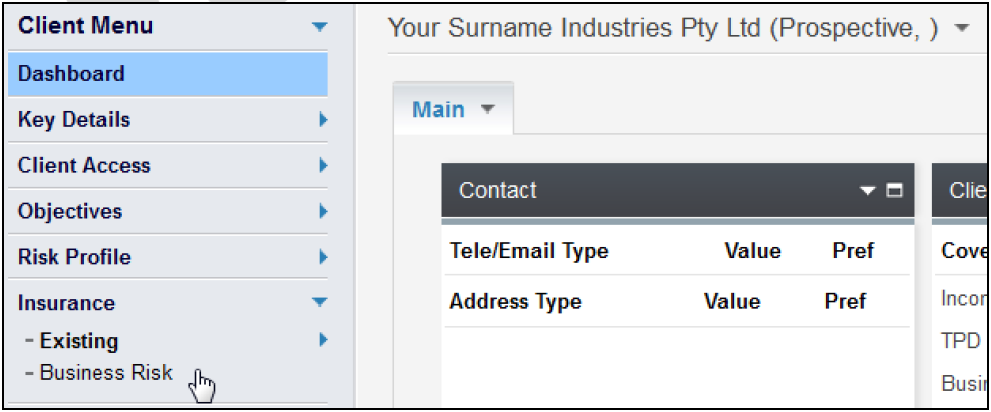Expand the Key Details submenu arrow
Screen dimensions: 991x412
[x=322, y=120]
